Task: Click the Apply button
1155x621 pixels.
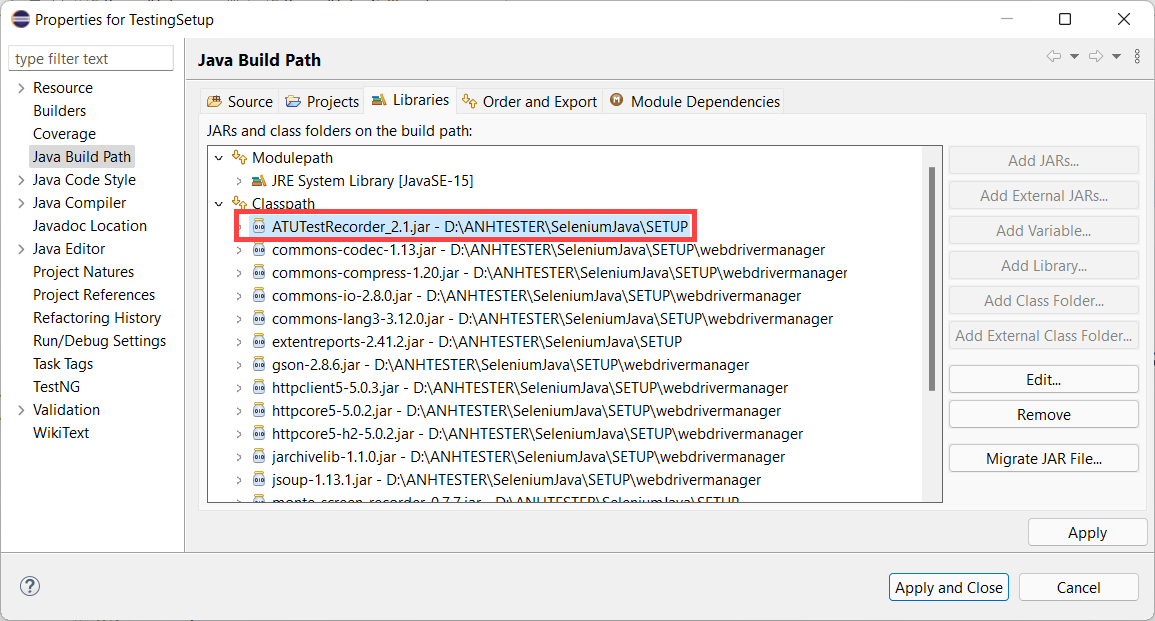Action: [1087, 533]
